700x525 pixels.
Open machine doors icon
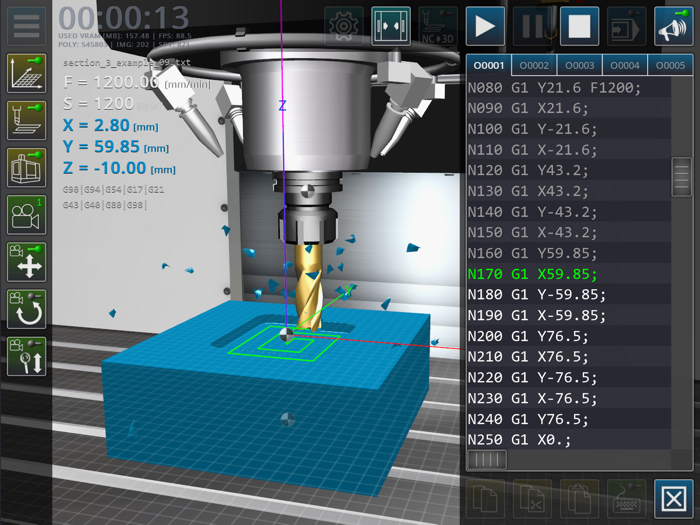[391, 26]
